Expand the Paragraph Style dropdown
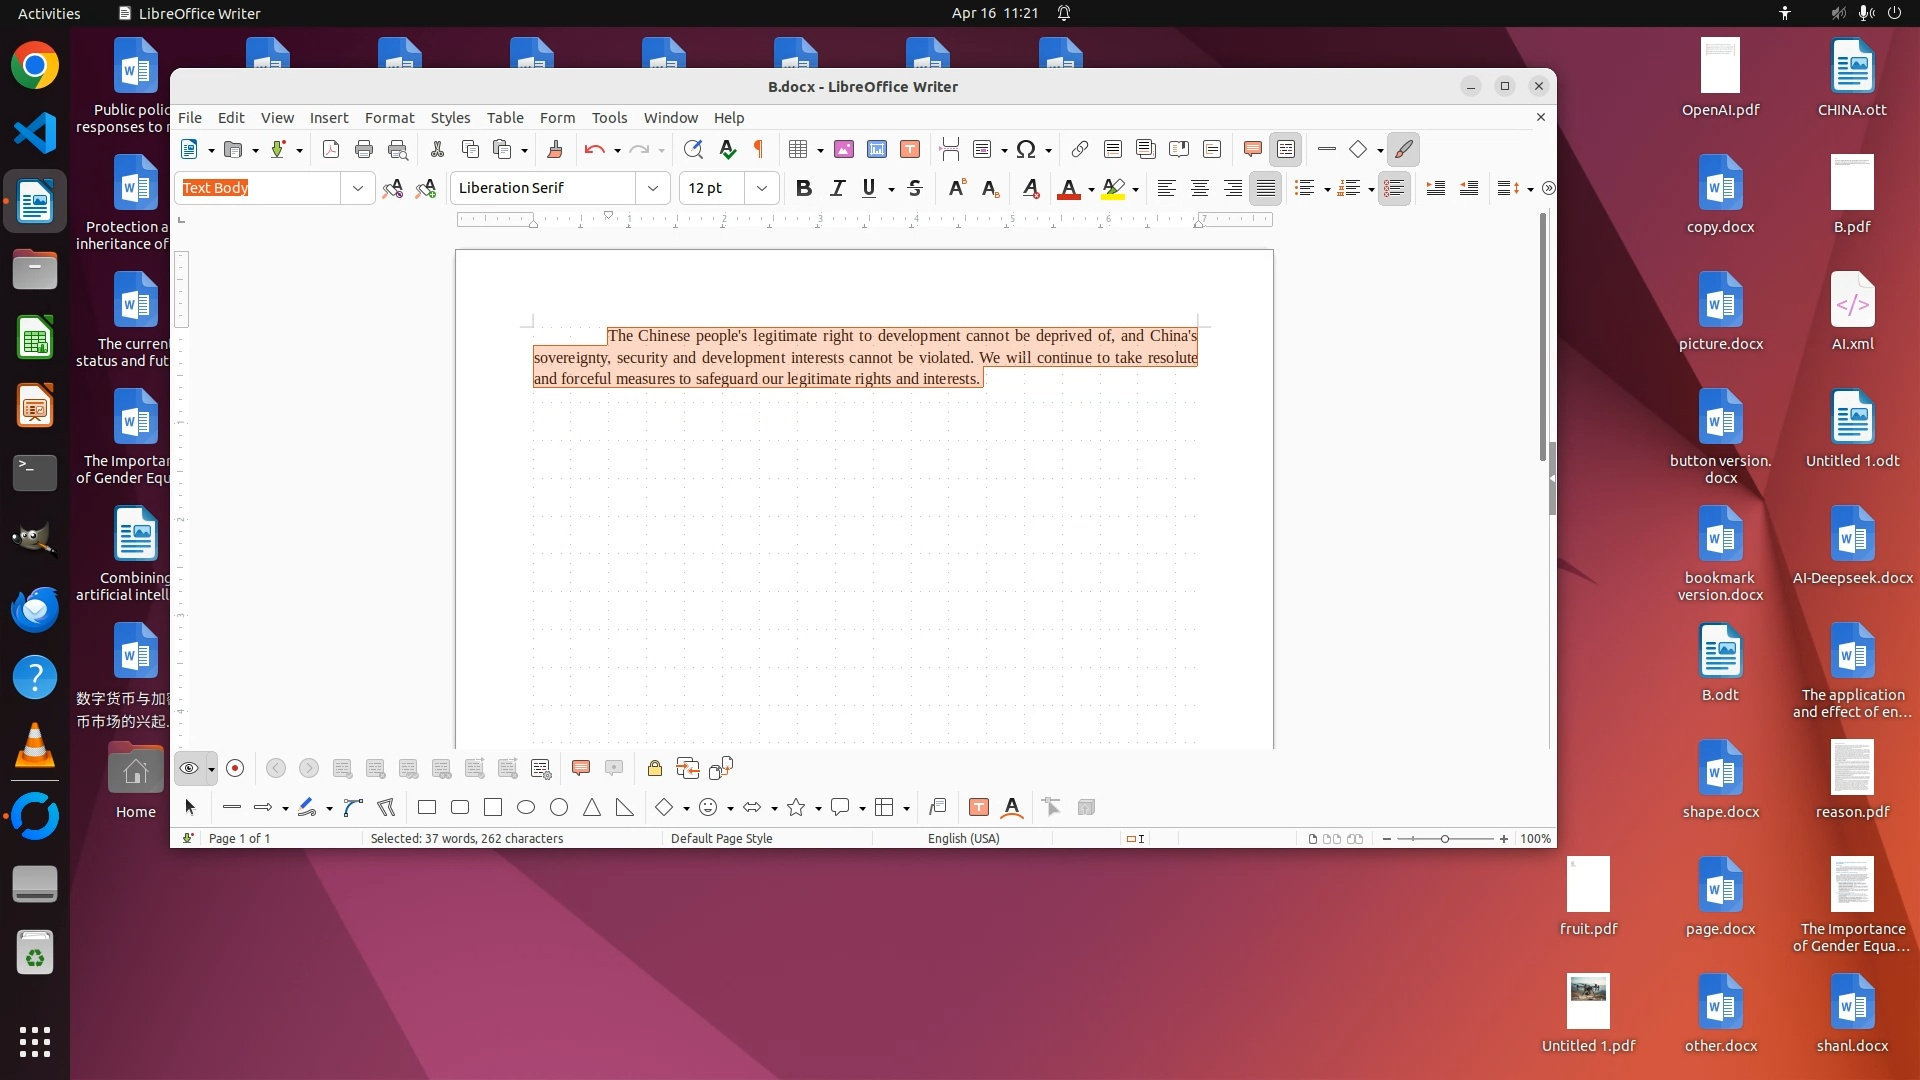The width and height of the screenshot is (1920, 1080). [x=357, y=188]
